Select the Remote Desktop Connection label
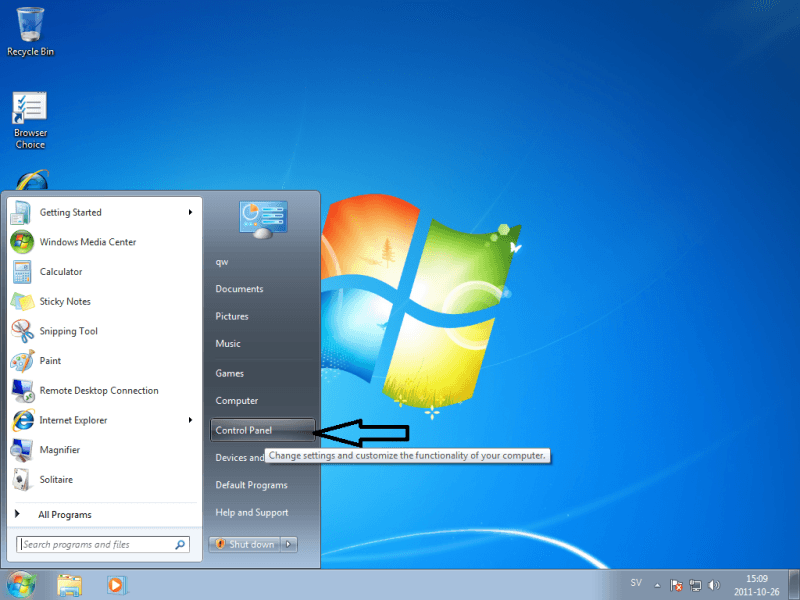 coord(99,390)
